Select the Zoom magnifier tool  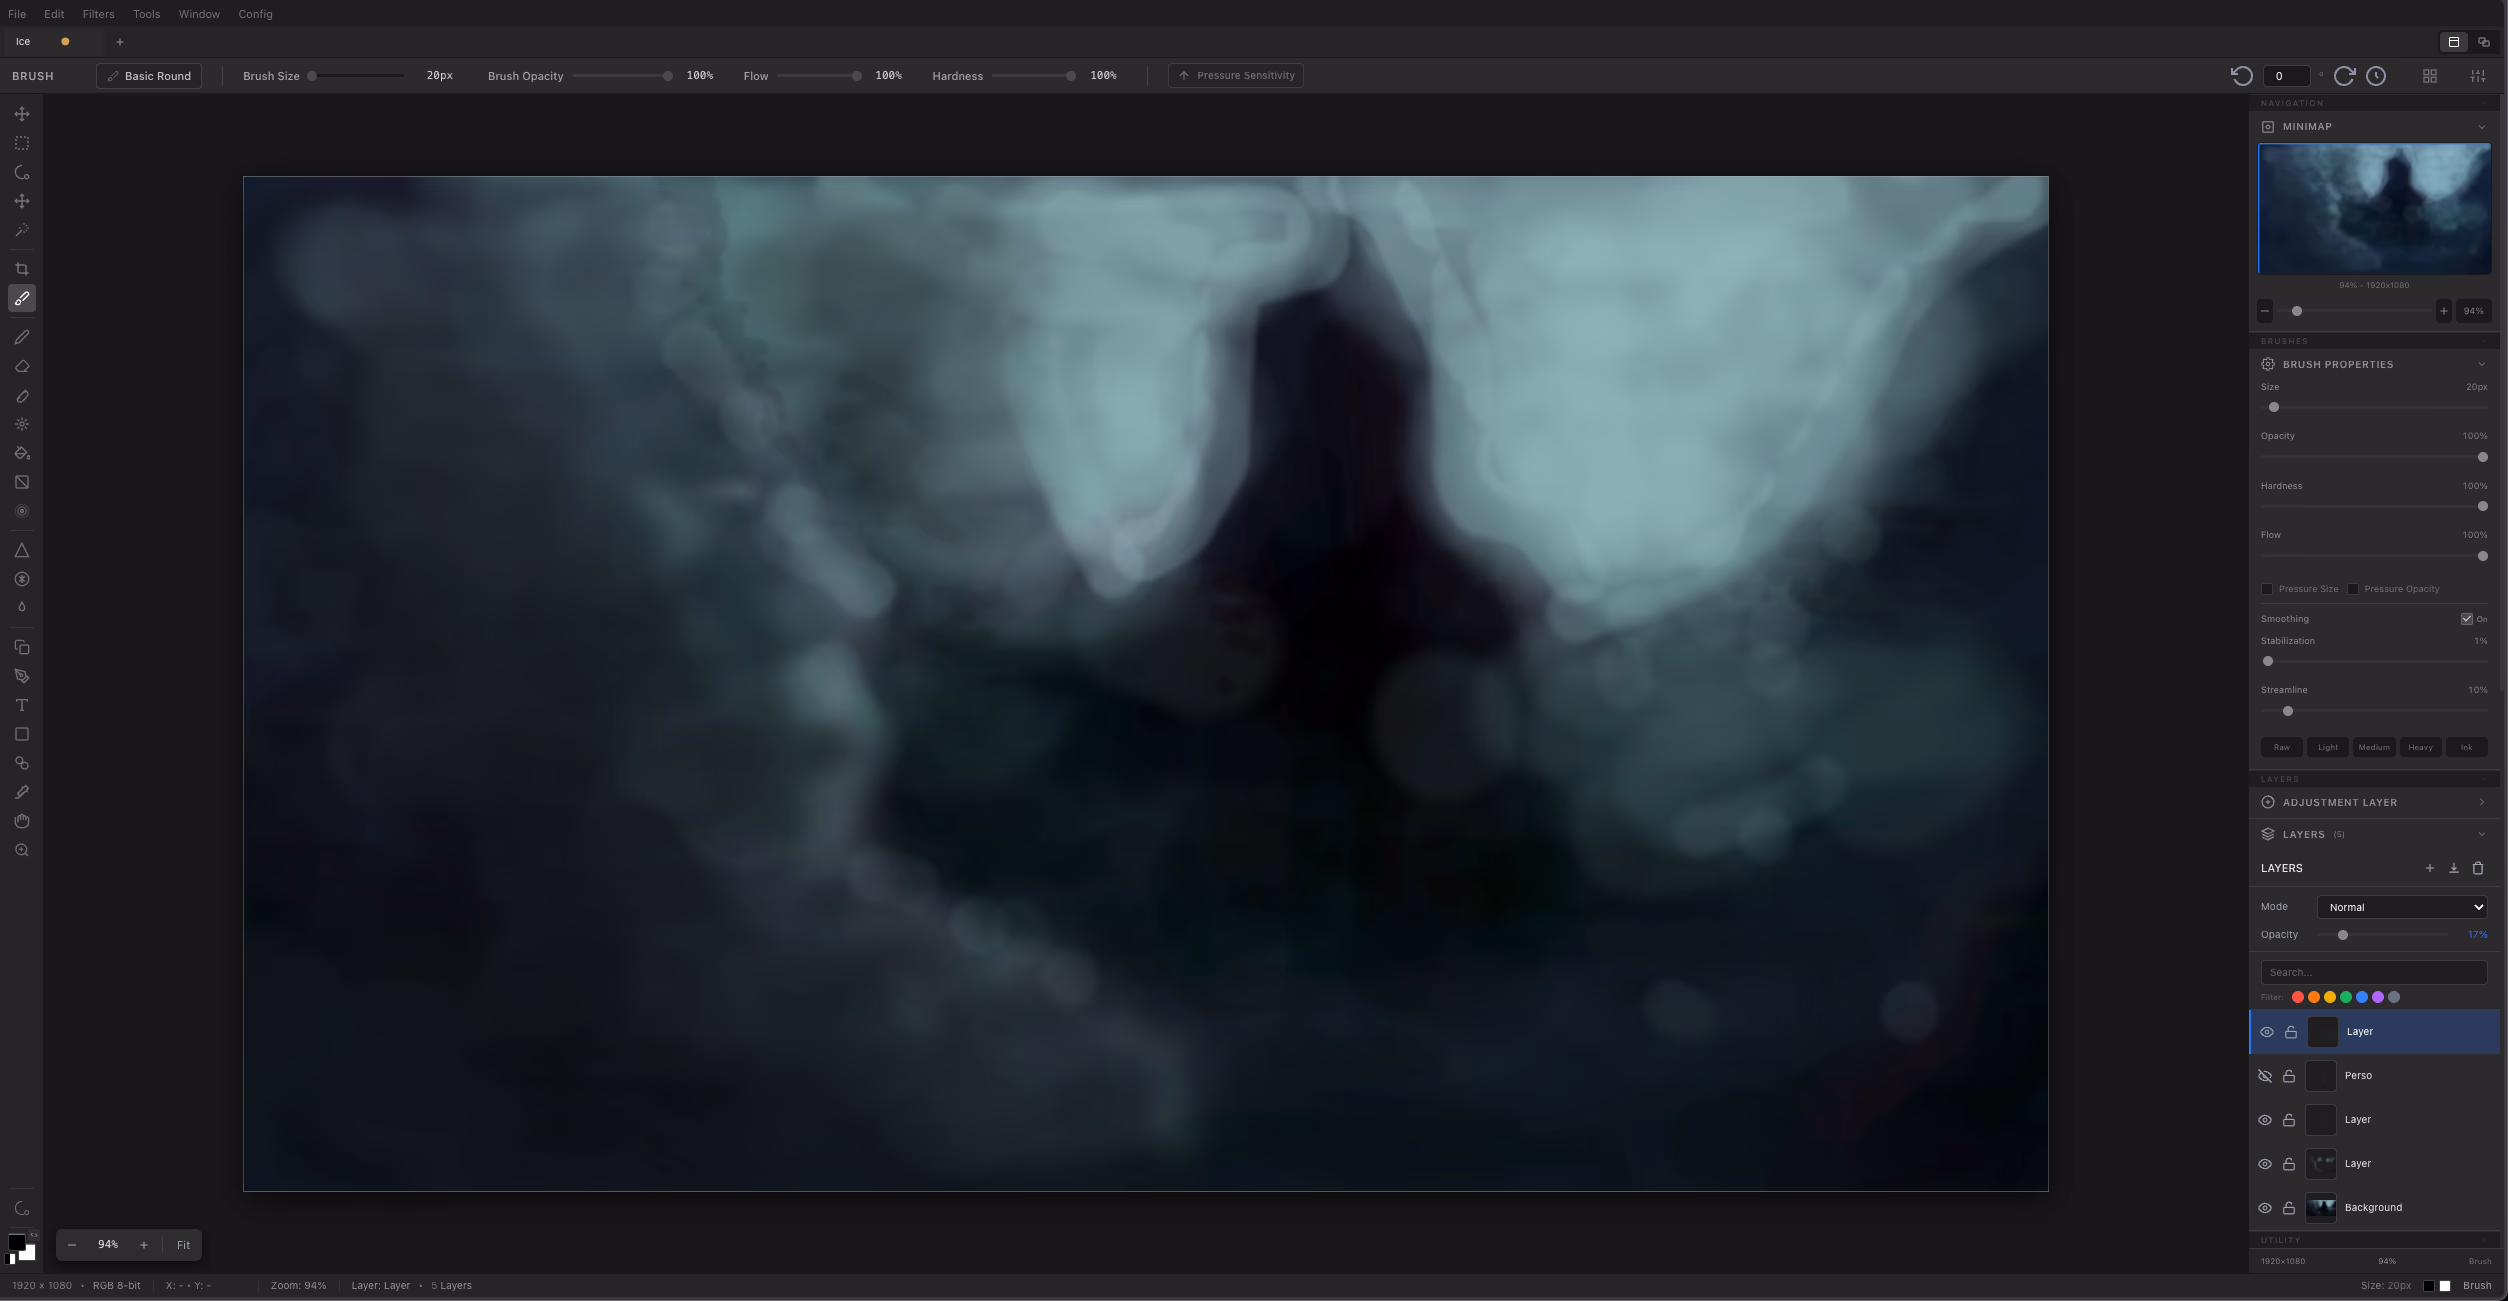pos(22,850)
